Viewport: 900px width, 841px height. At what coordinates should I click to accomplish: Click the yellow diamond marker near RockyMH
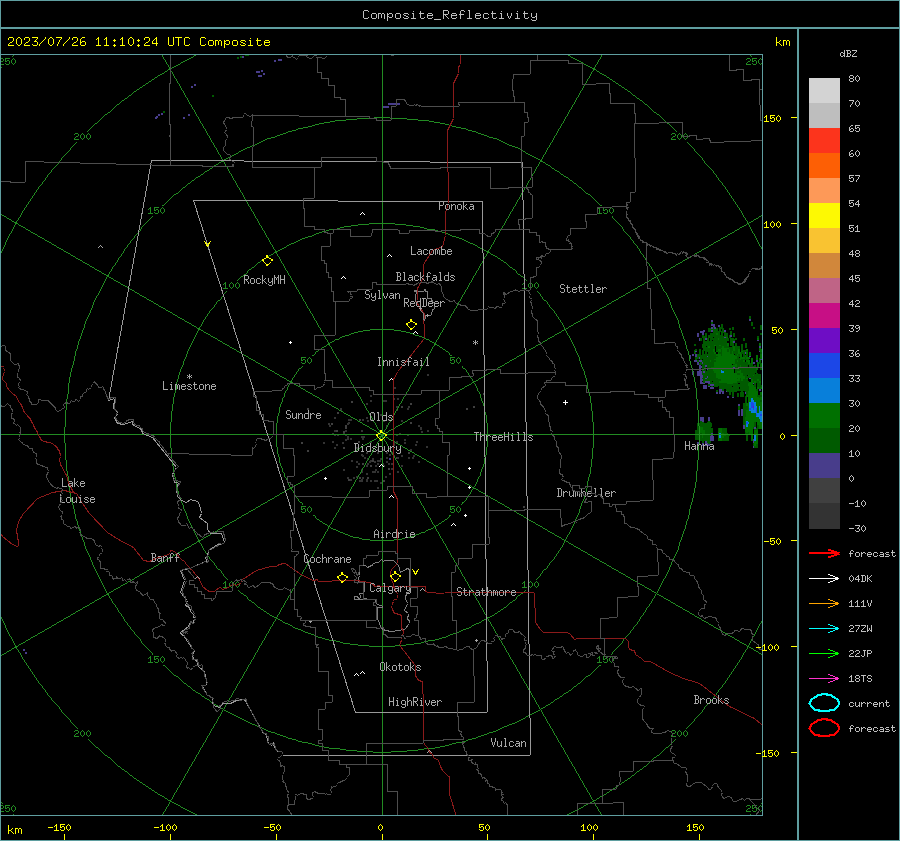tap(267, 261)
